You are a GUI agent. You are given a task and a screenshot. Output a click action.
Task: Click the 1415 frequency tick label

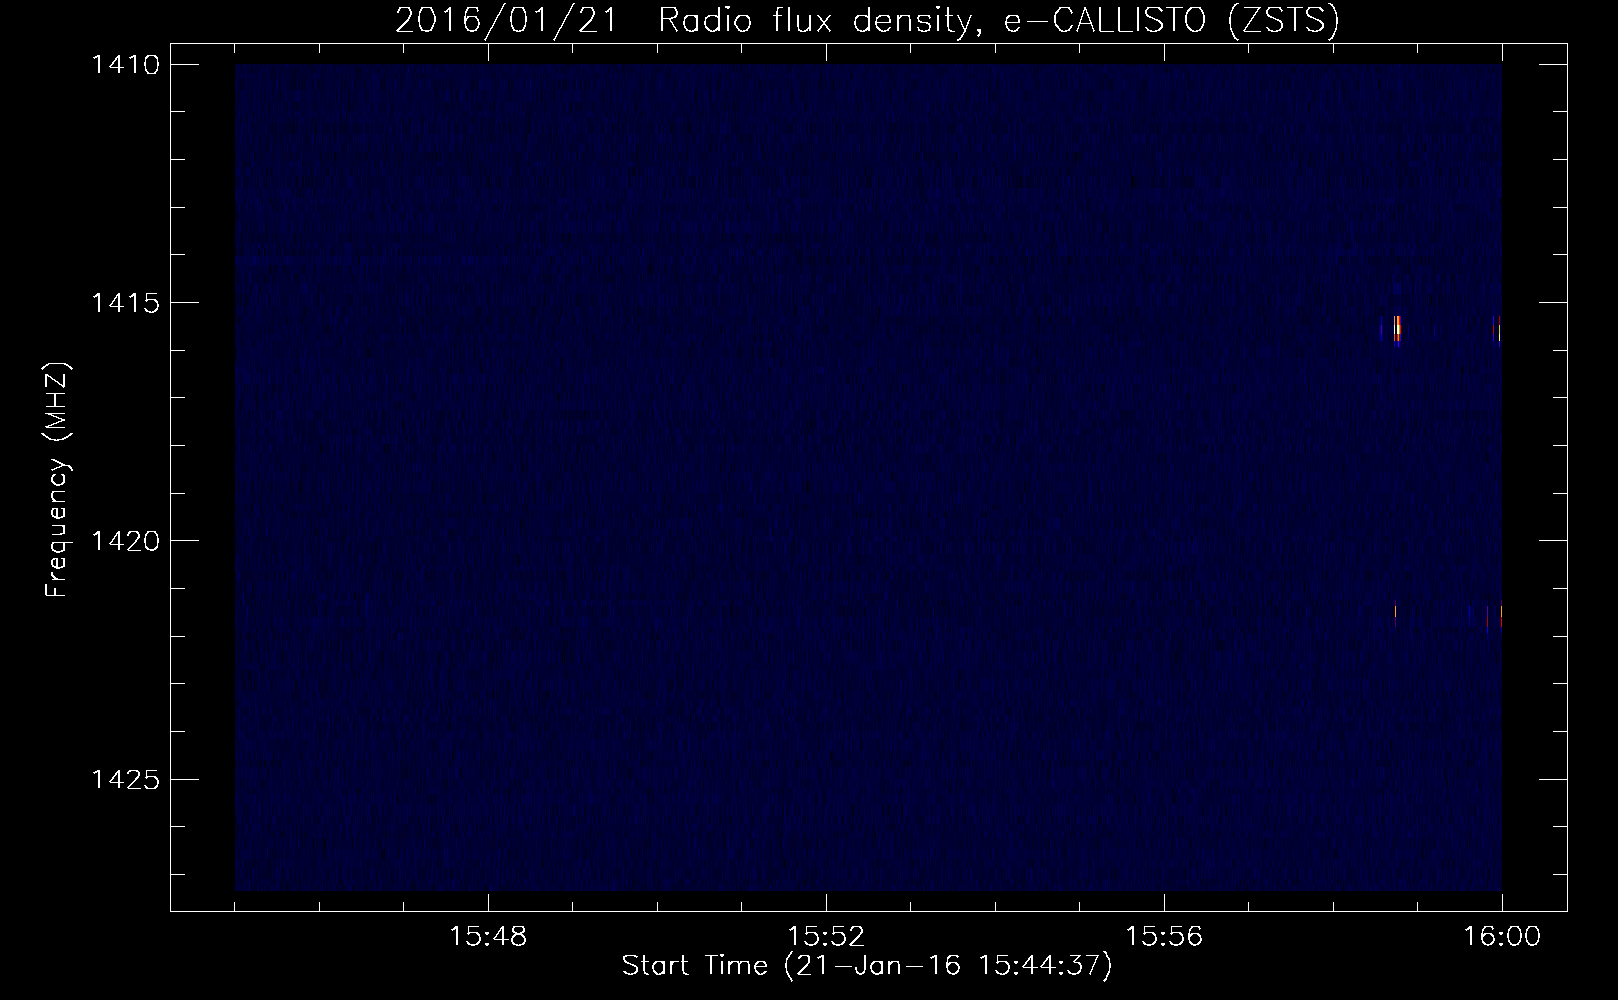click(x=125, y=303)
